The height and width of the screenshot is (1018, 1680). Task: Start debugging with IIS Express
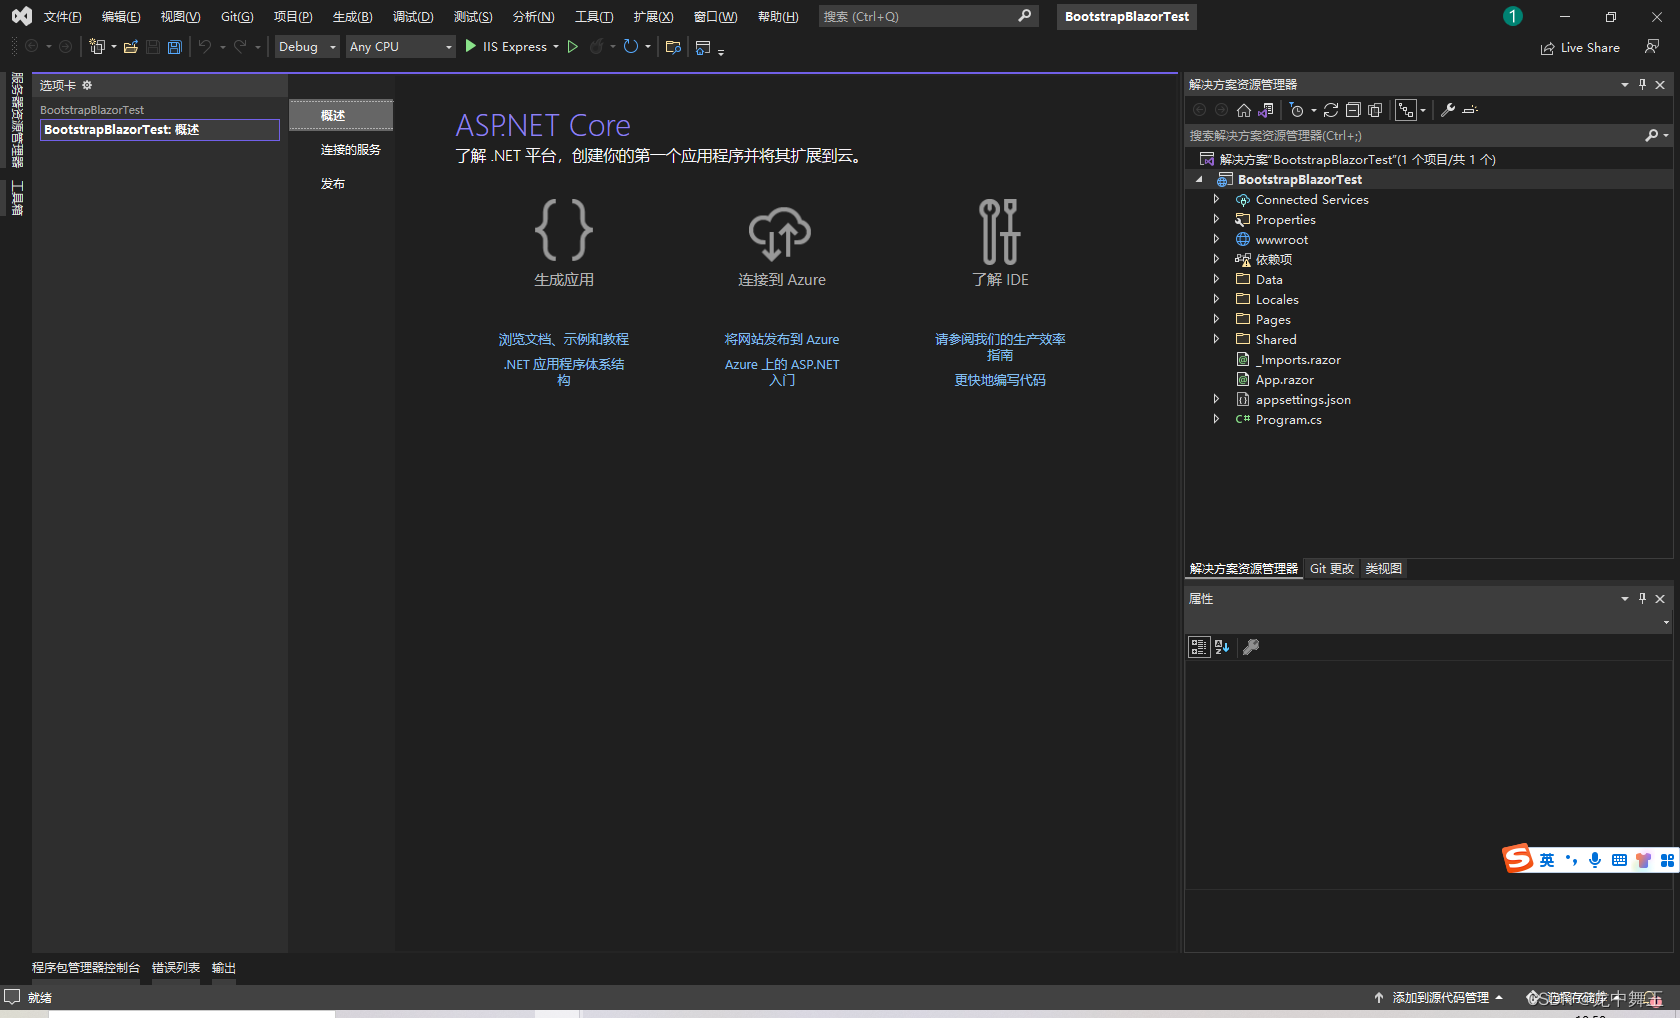(506, 47)
